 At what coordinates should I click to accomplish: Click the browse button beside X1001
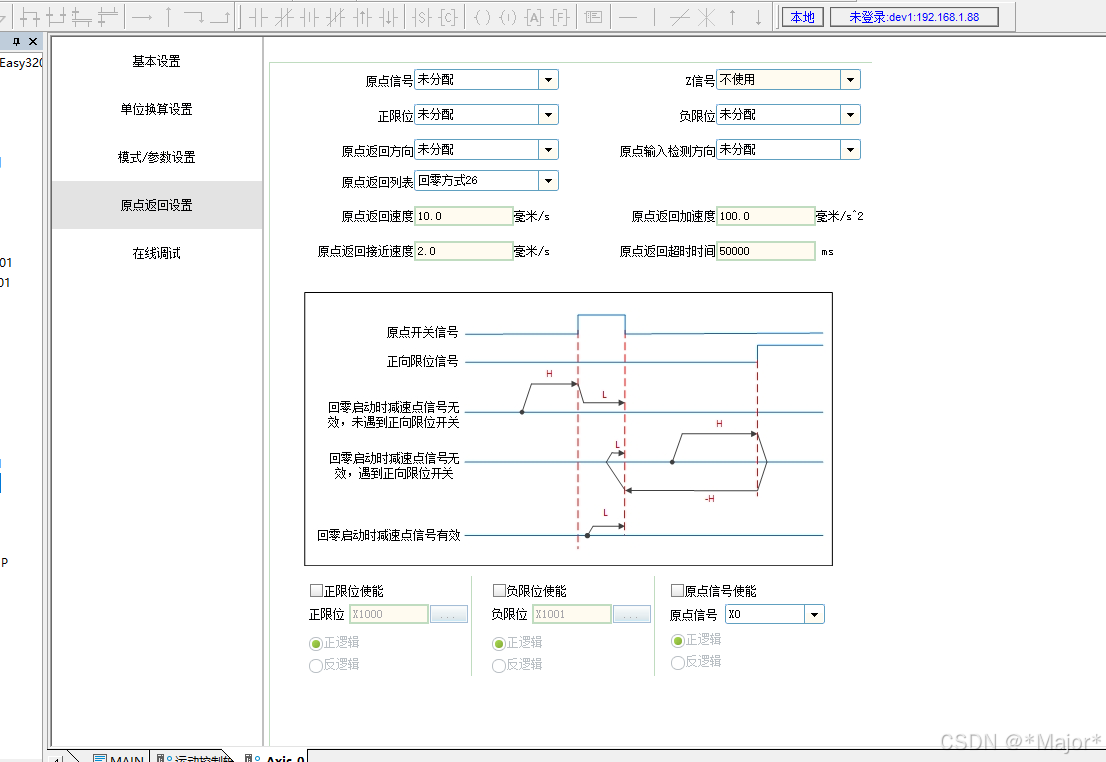(x=631, y=615)
